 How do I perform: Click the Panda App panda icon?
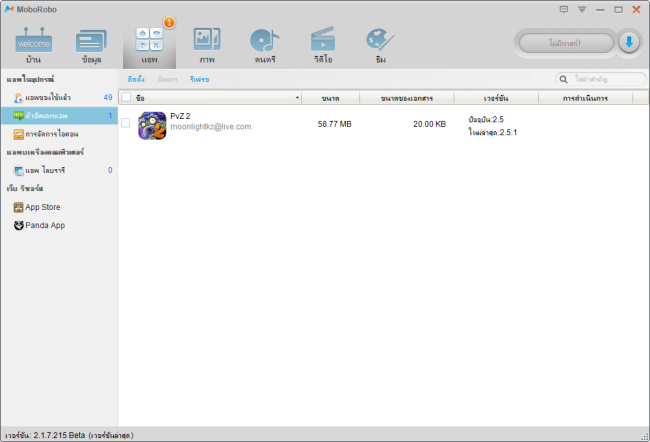[19, 225]
